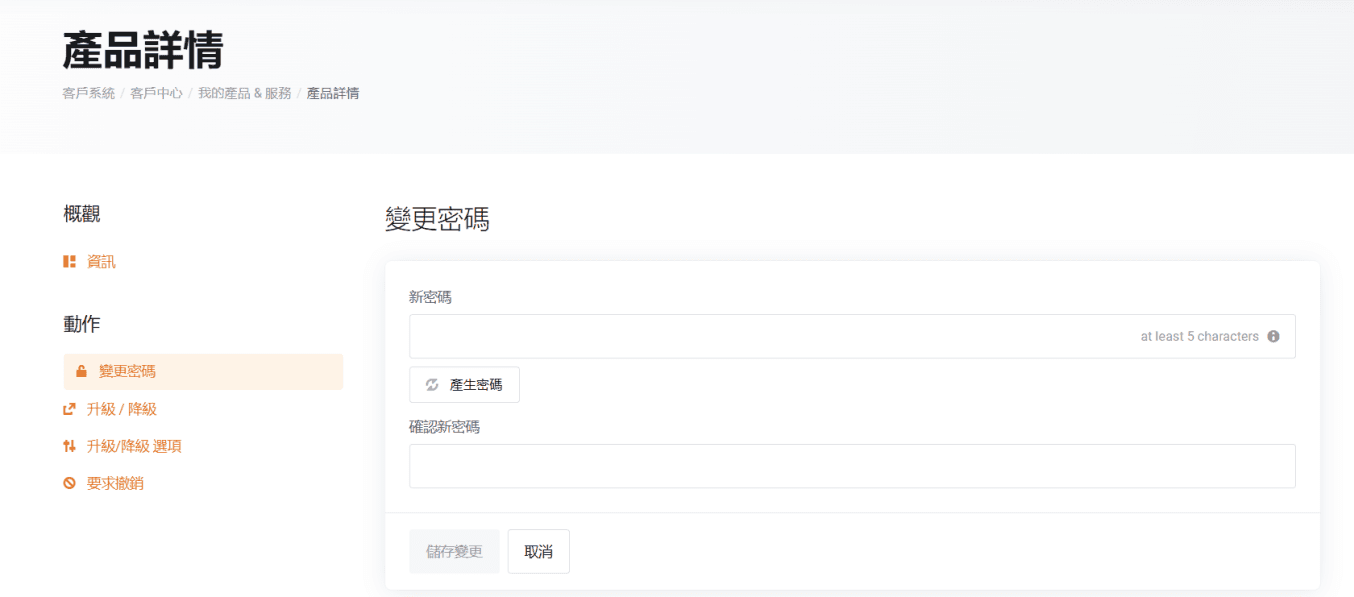1354x597 pixels.
Task: Select 變更密碼 in the sidebar menu
Action: click(127, 372)
